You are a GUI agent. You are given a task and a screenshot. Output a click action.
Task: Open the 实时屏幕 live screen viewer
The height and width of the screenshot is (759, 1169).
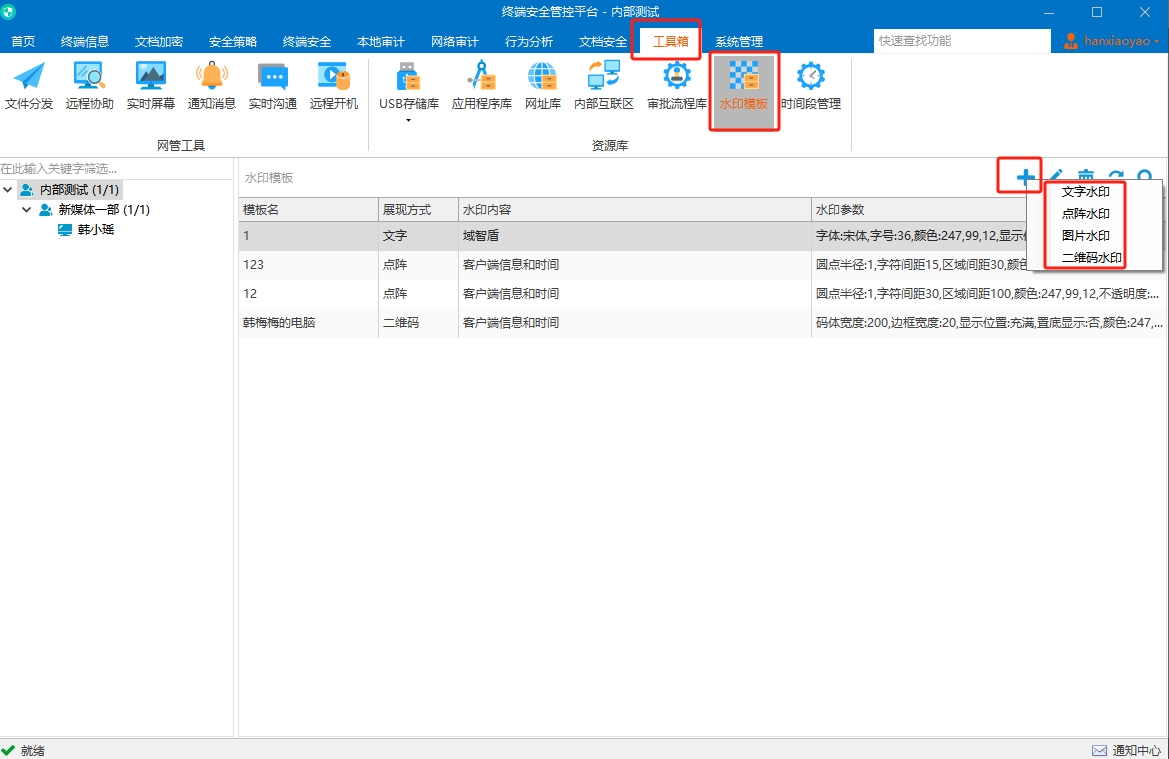151,86
